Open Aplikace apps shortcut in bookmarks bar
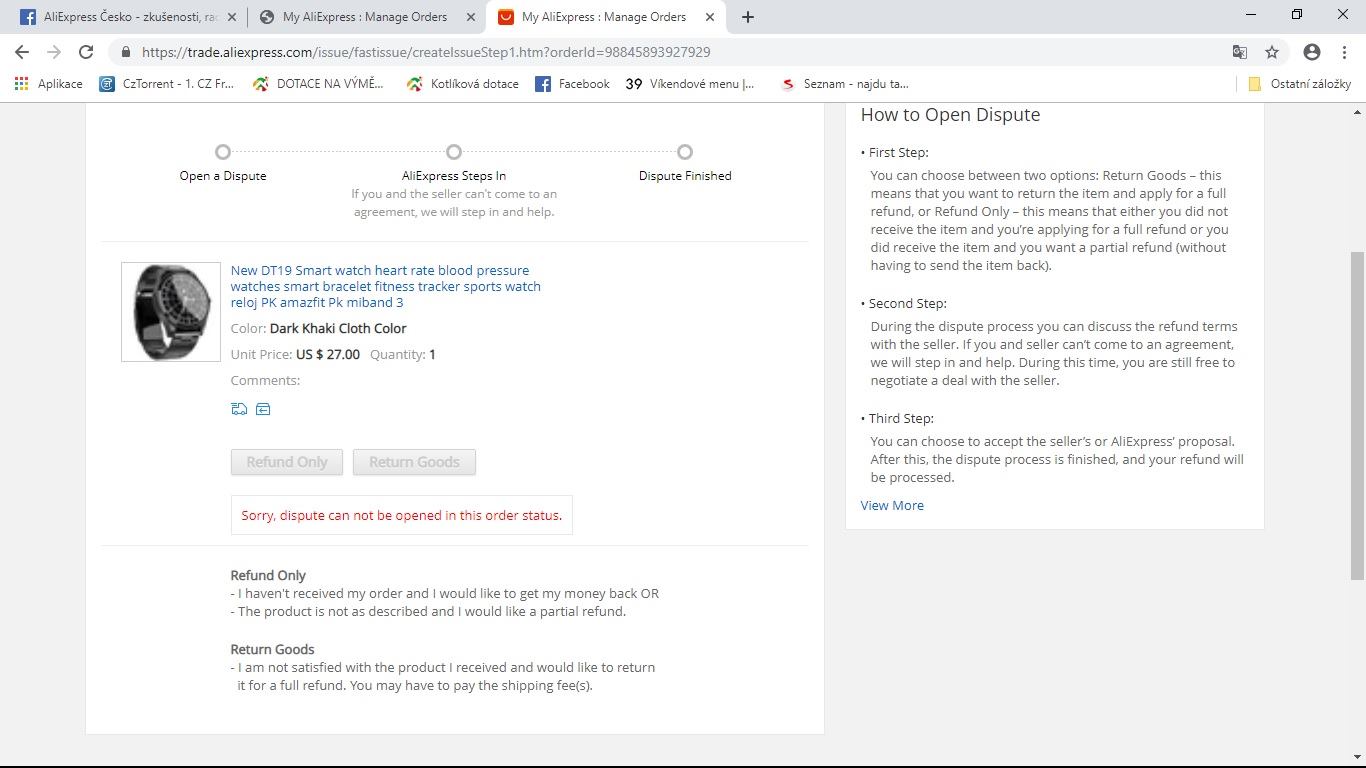Viewport: 1366px width, 768px height. click(x=48, y=84)
